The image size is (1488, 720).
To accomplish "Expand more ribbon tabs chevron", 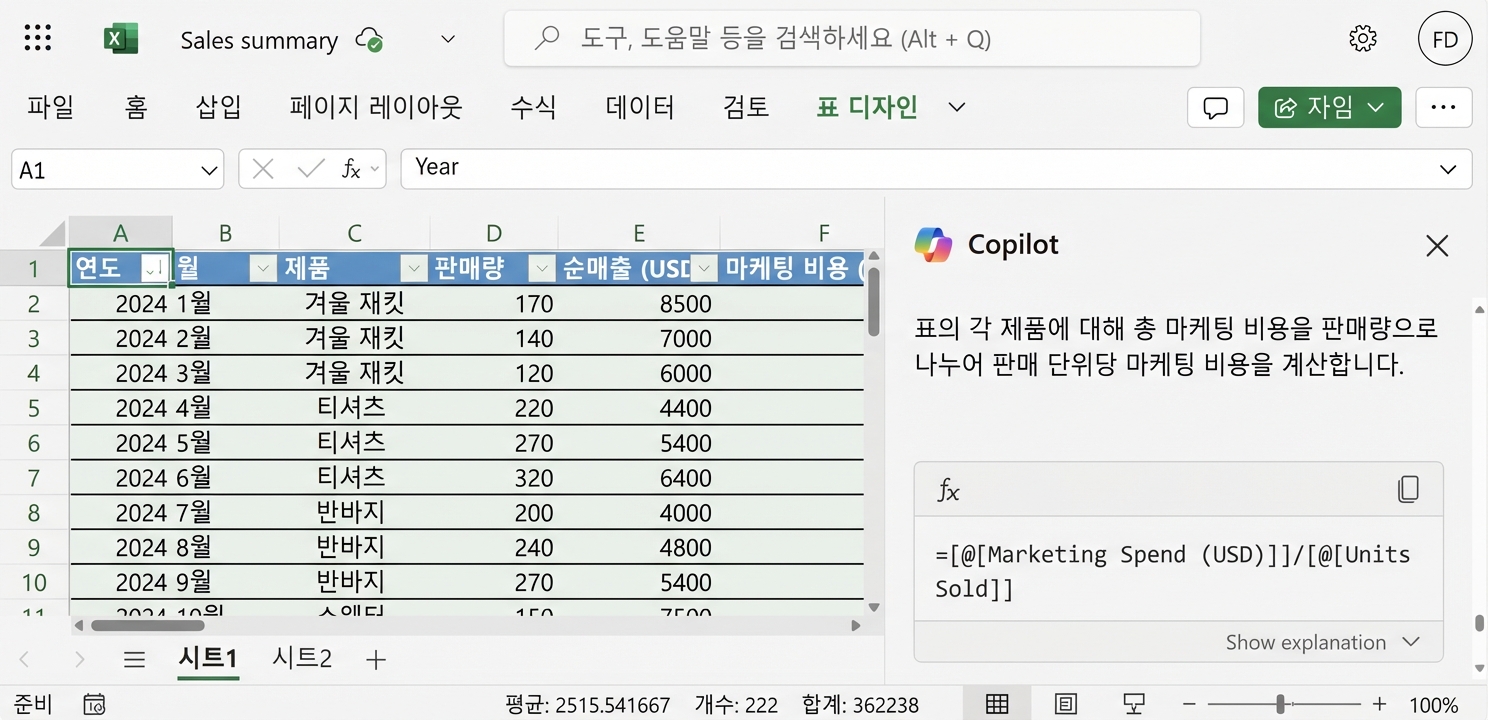I will (957, 107).
